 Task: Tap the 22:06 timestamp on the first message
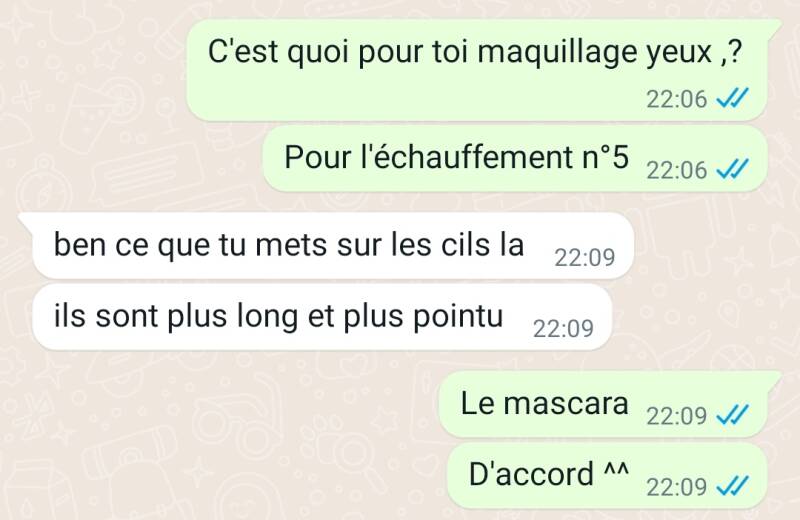pos(677,99)
